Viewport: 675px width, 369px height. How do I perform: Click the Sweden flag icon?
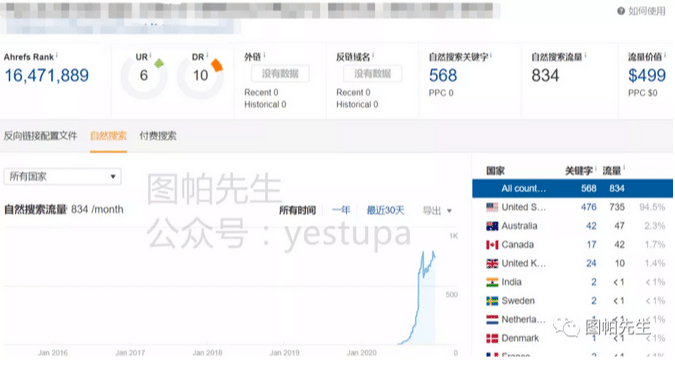(x=492, y=301)
